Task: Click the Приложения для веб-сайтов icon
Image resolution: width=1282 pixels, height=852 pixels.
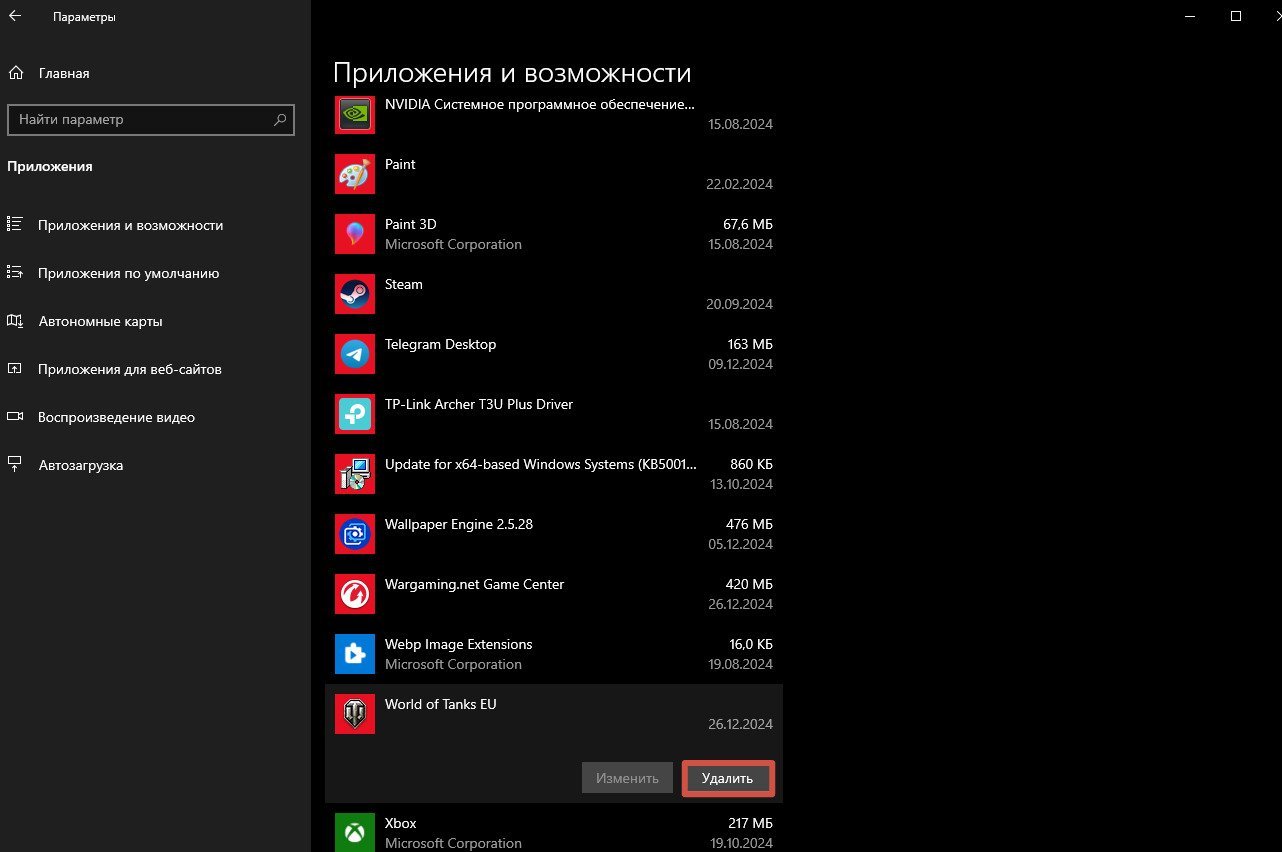Action: (15, 369)
